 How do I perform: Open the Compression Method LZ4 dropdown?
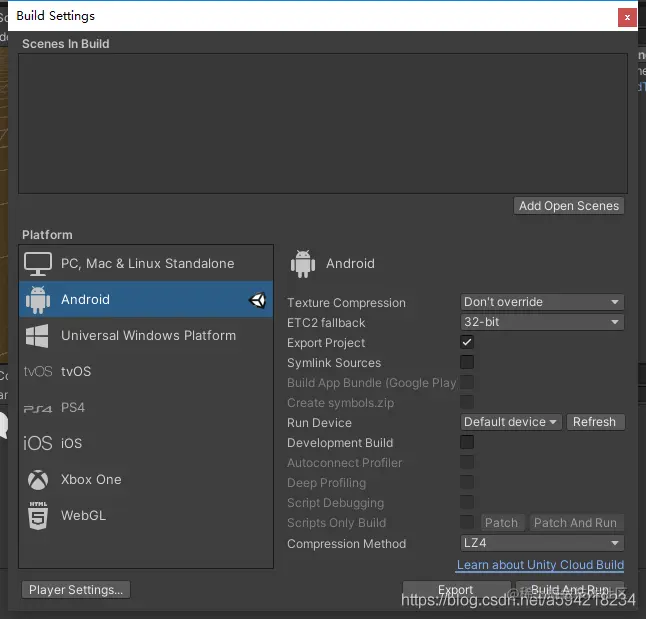(x=542, y=543)
